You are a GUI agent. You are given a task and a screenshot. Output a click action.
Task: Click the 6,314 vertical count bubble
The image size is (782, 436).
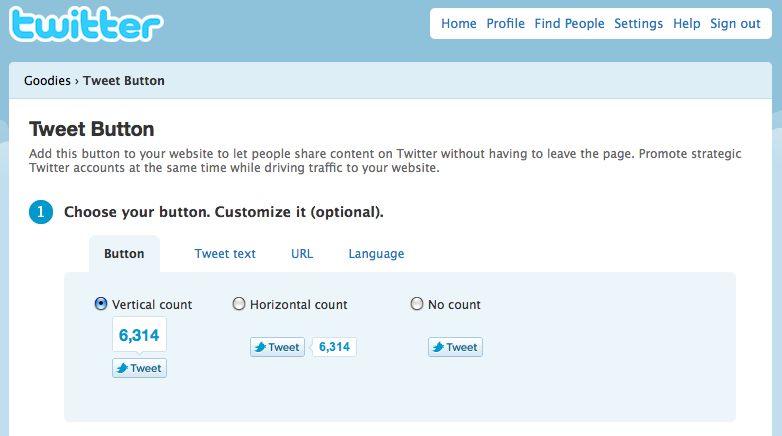(x=139, y=336)
